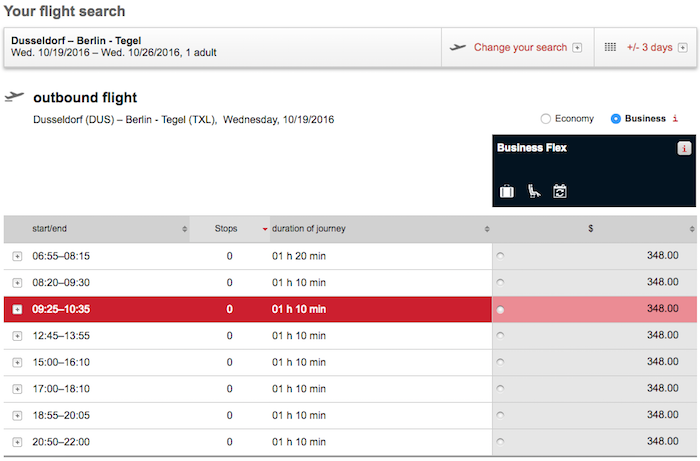Image resolution: width=700 pixels, height=461 pixels.
Task: Choose the 348.00 fare for 18:55–20:05 flight
Action: point(500,415)
